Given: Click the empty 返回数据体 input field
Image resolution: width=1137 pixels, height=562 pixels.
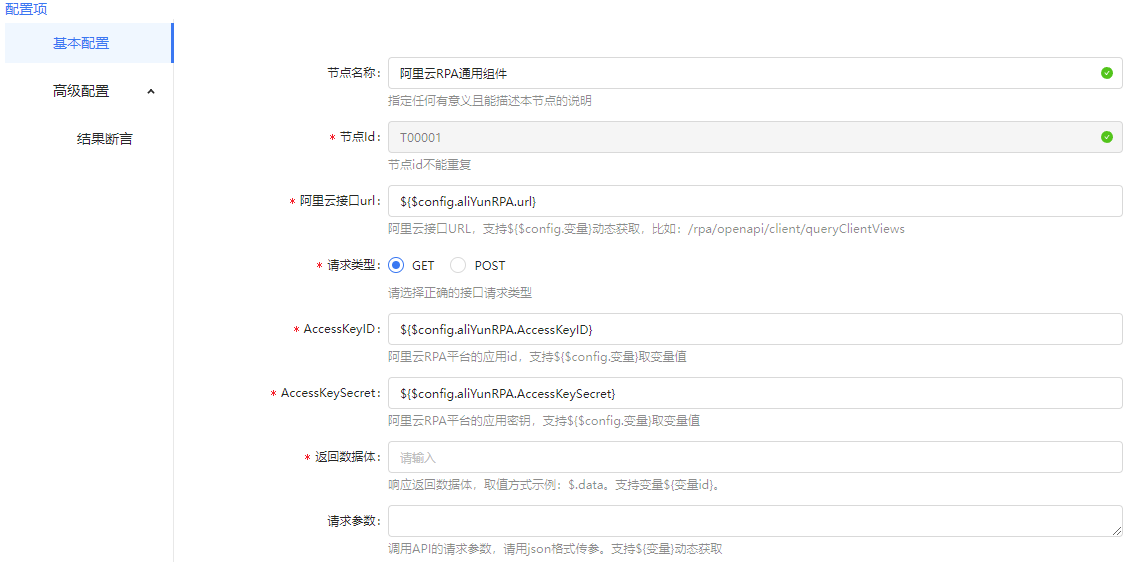Looking at the screenshot, I should click(x=755, y=457).
